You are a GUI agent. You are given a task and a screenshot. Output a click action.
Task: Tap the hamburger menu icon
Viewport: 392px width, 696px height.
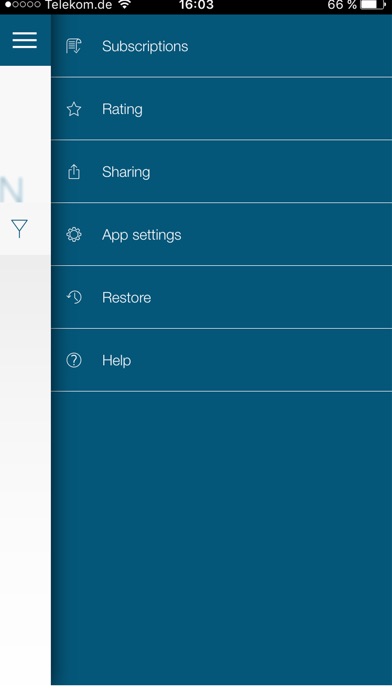tap(25, 40)
